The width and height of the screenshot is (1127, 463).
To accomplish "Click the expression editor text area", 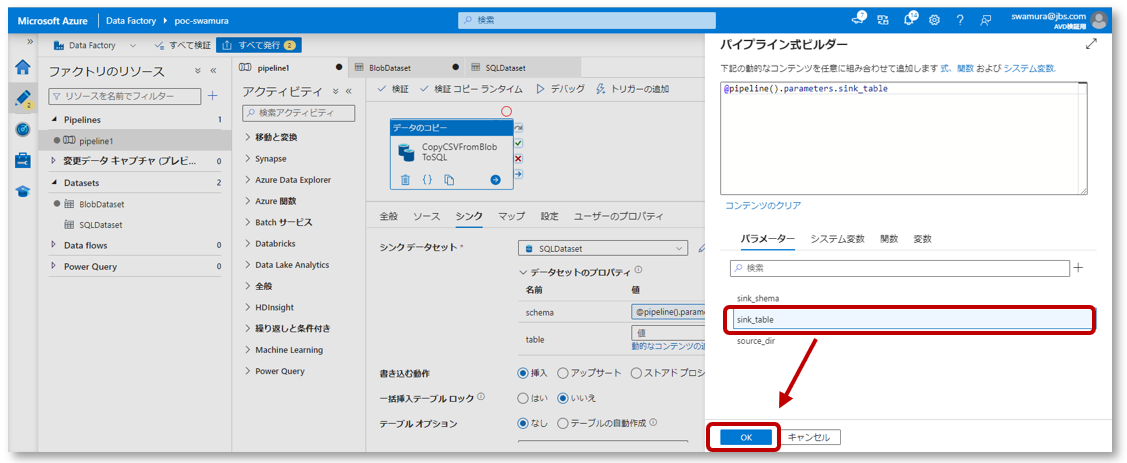I will pyautogui.click(x=903, y=137).
